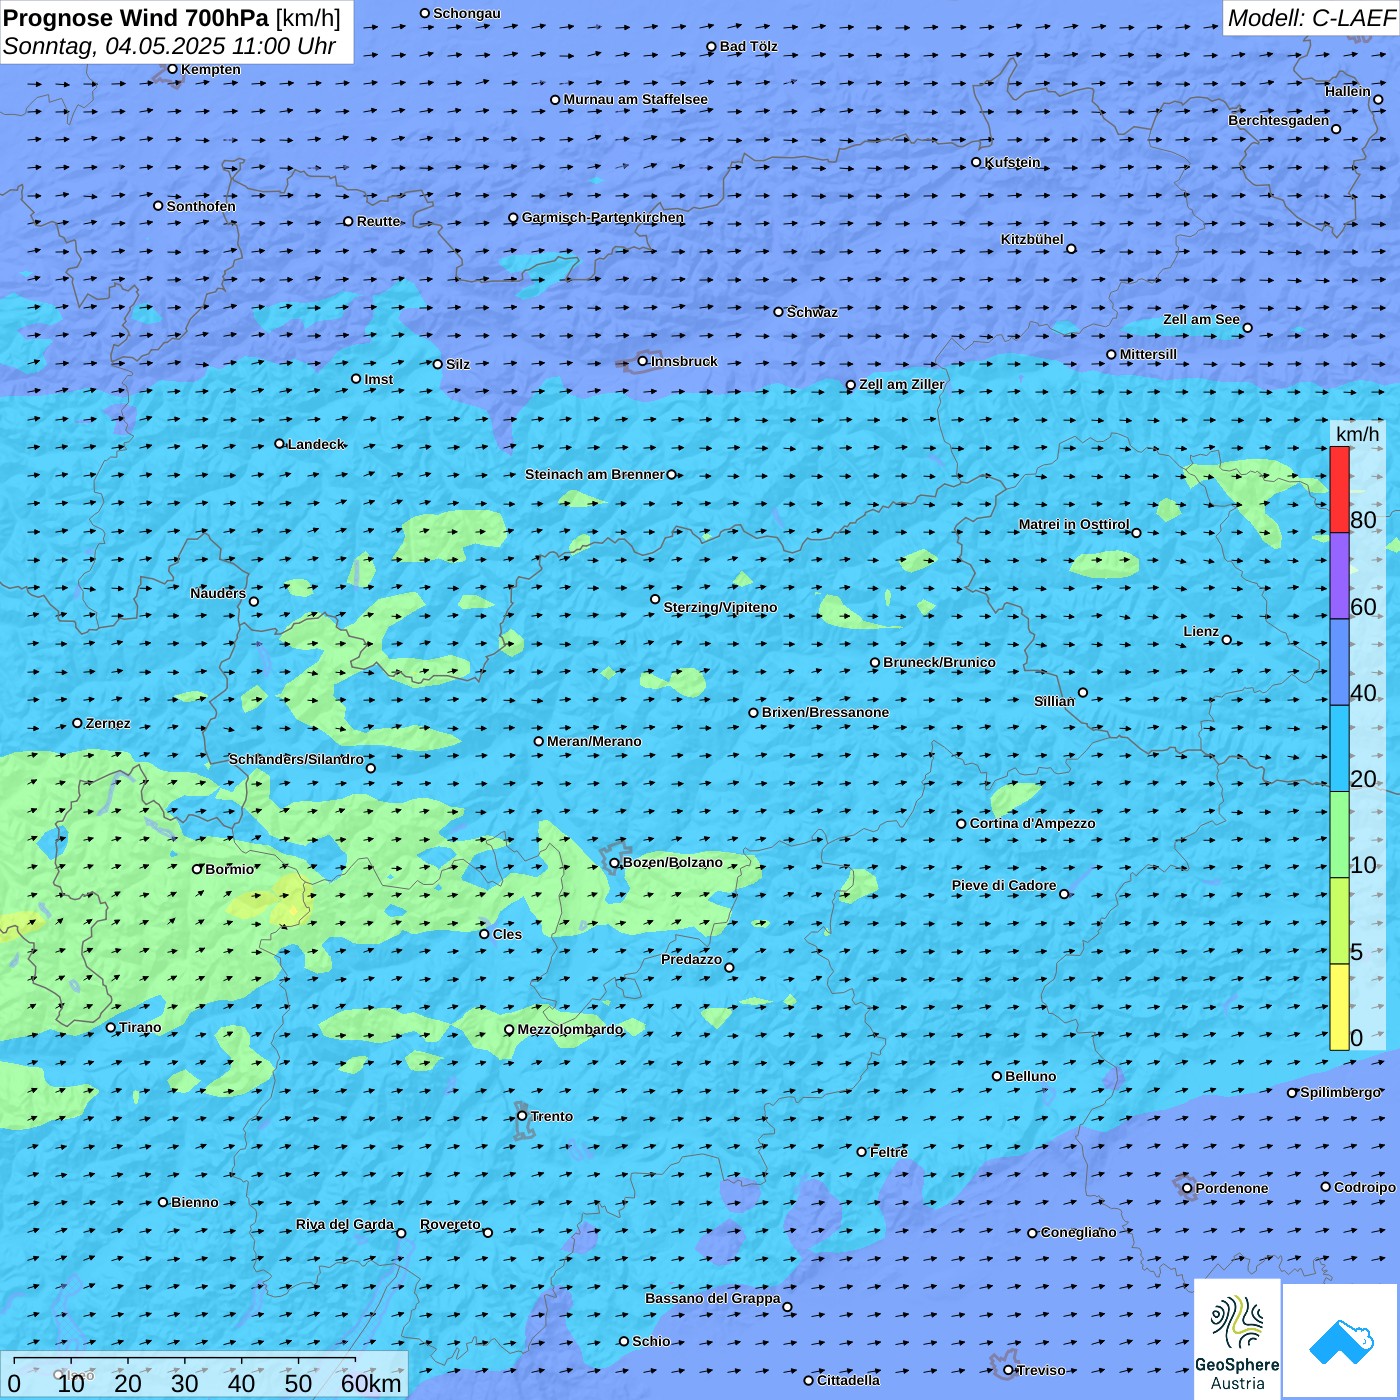Click the Feltre location dot

(x=862, y=1152)
